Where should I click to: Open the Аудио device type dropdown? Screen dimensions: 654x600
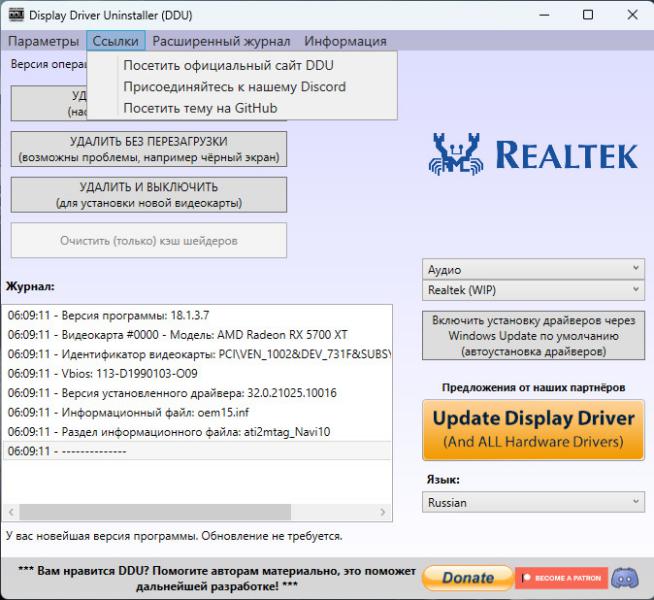click(533, 269)
